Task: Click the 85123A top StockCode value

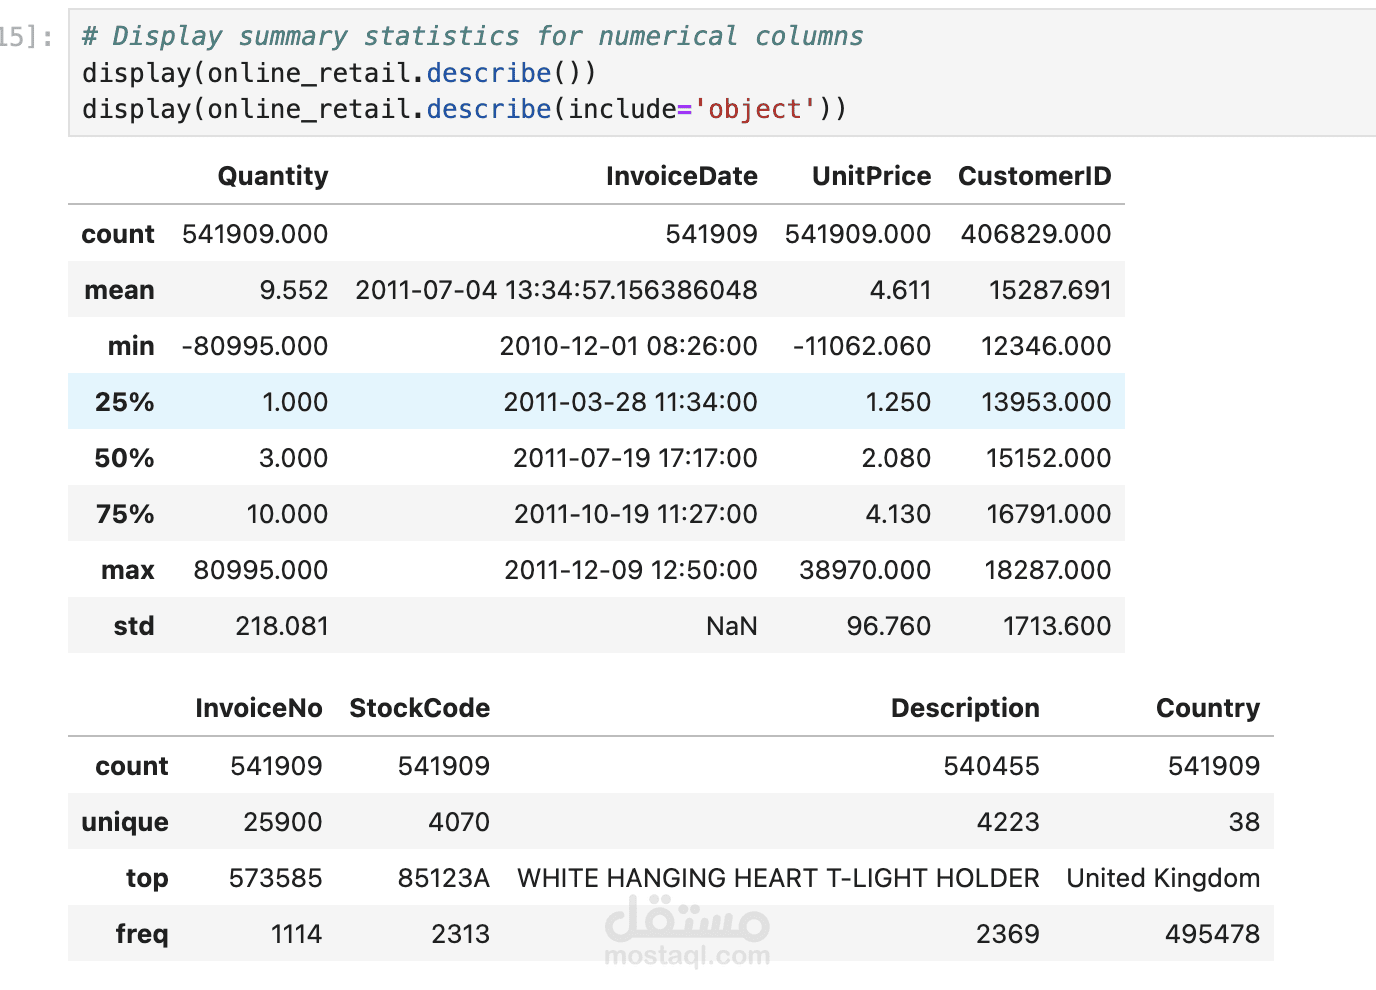Action: [x=443, y=878]
